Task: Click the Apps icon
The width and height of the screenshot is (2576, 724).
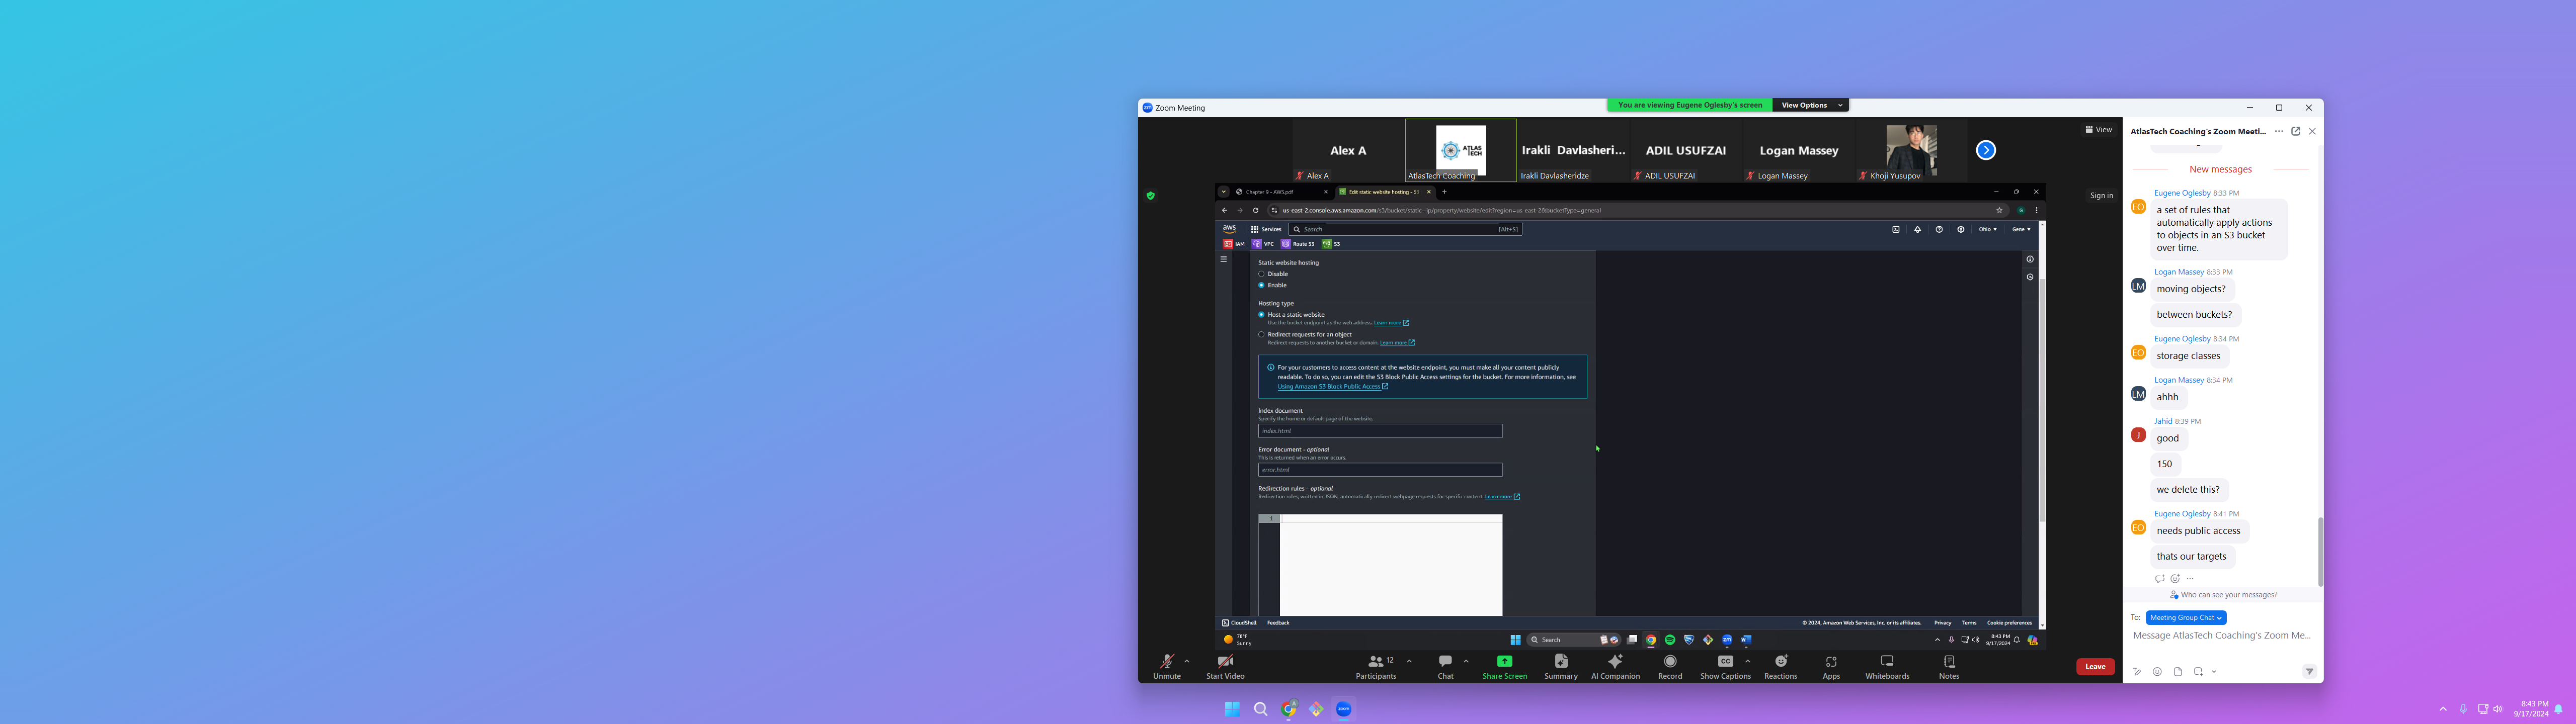Action: (1831, 662)
